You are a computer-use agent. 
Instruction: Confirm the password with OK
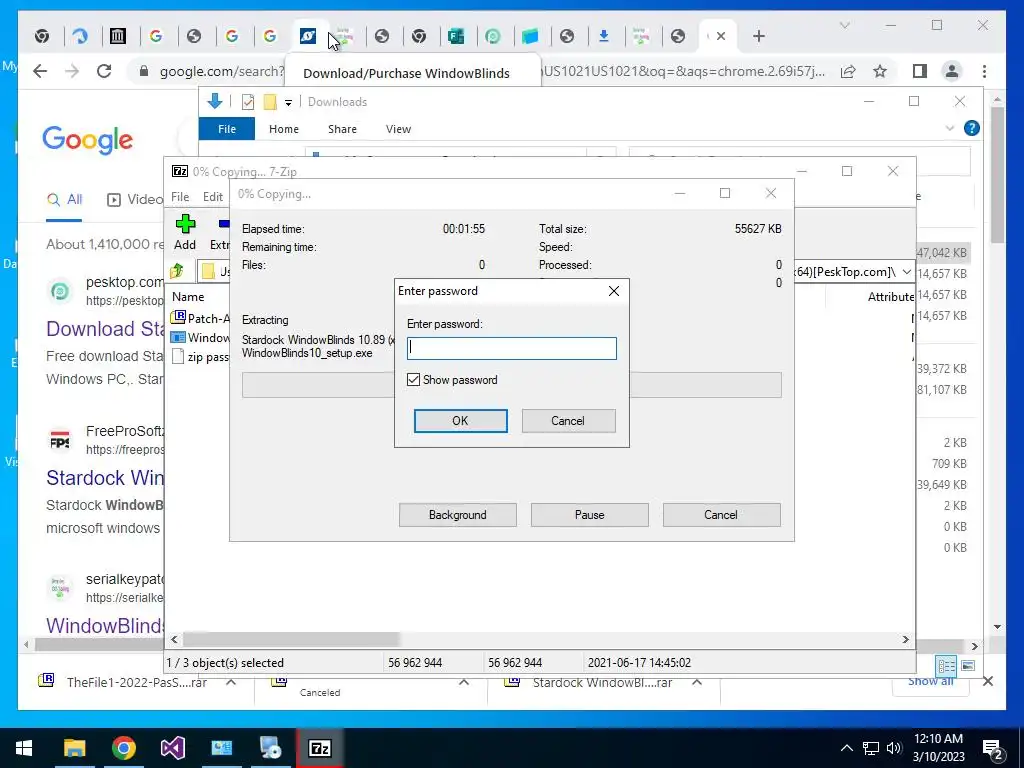point(460,421)
